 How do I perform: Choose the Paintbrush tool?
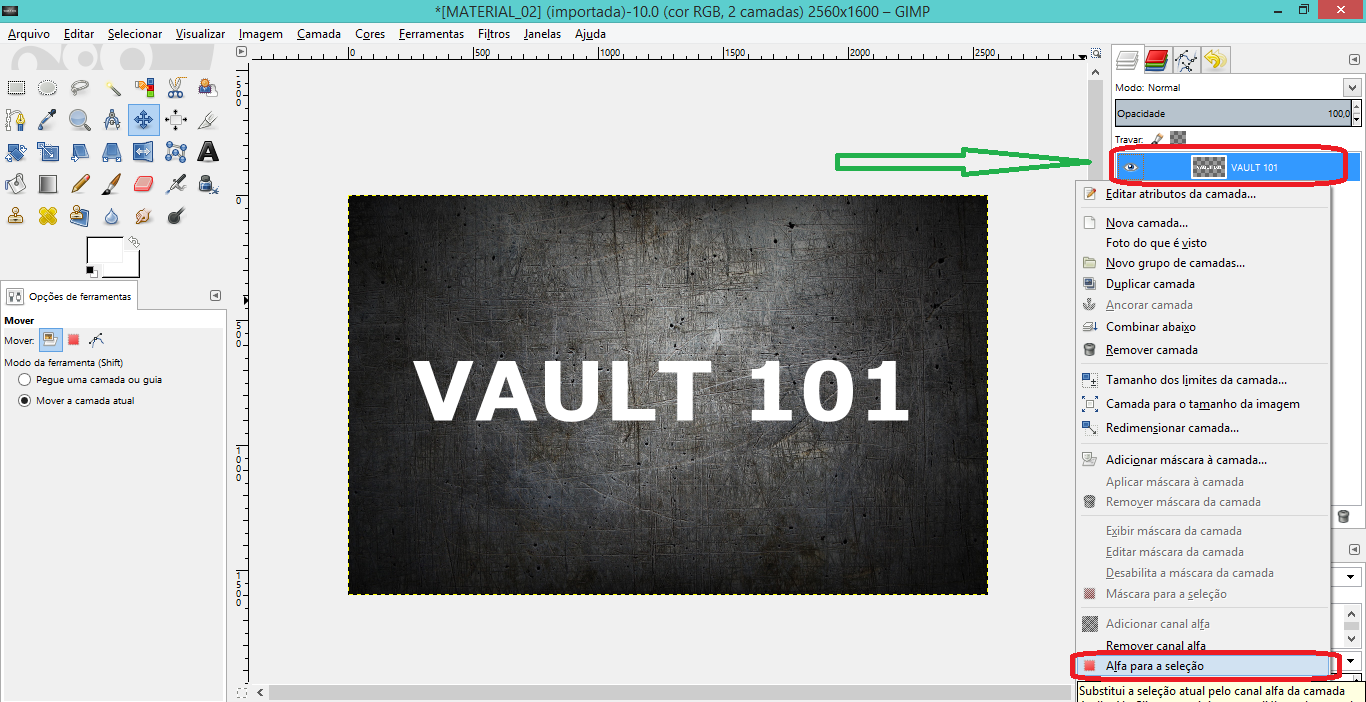click(112, 184)
